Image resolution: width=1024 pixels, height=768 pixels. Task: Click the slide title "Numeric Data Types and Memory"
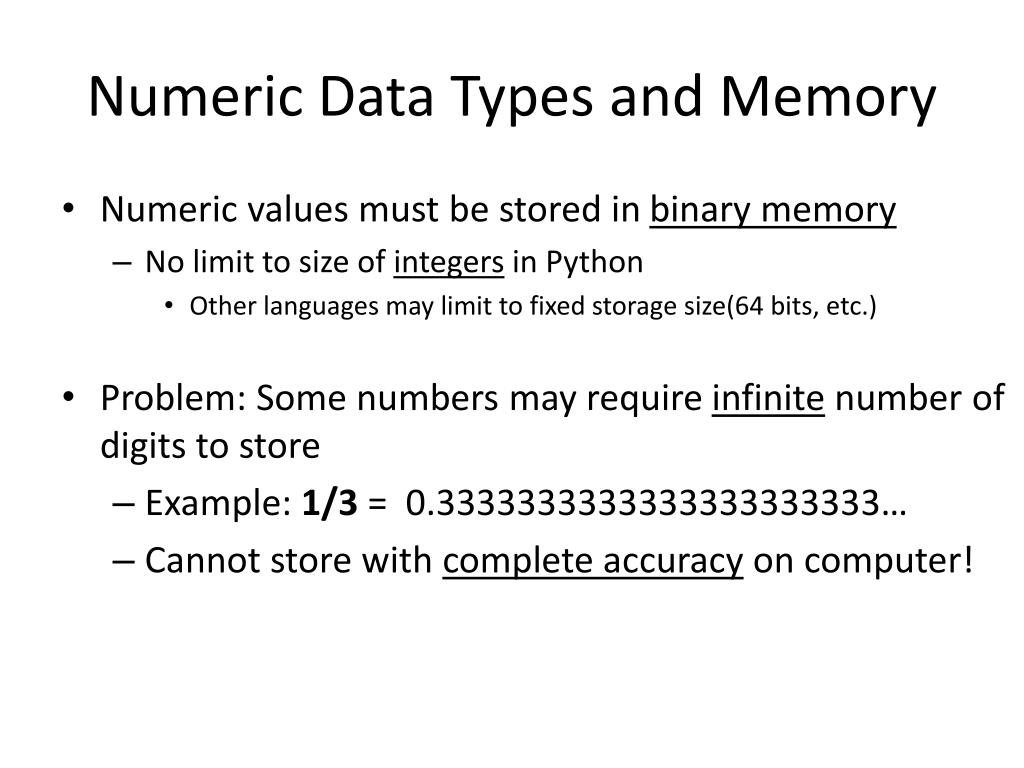click(x=512, y=99)
